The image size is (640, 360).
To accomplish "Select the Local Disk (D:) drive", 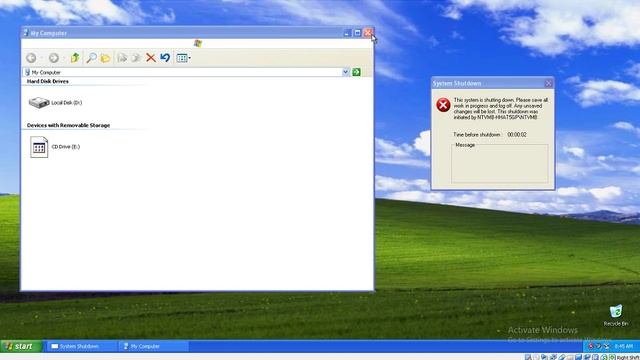I will (56, 102).
